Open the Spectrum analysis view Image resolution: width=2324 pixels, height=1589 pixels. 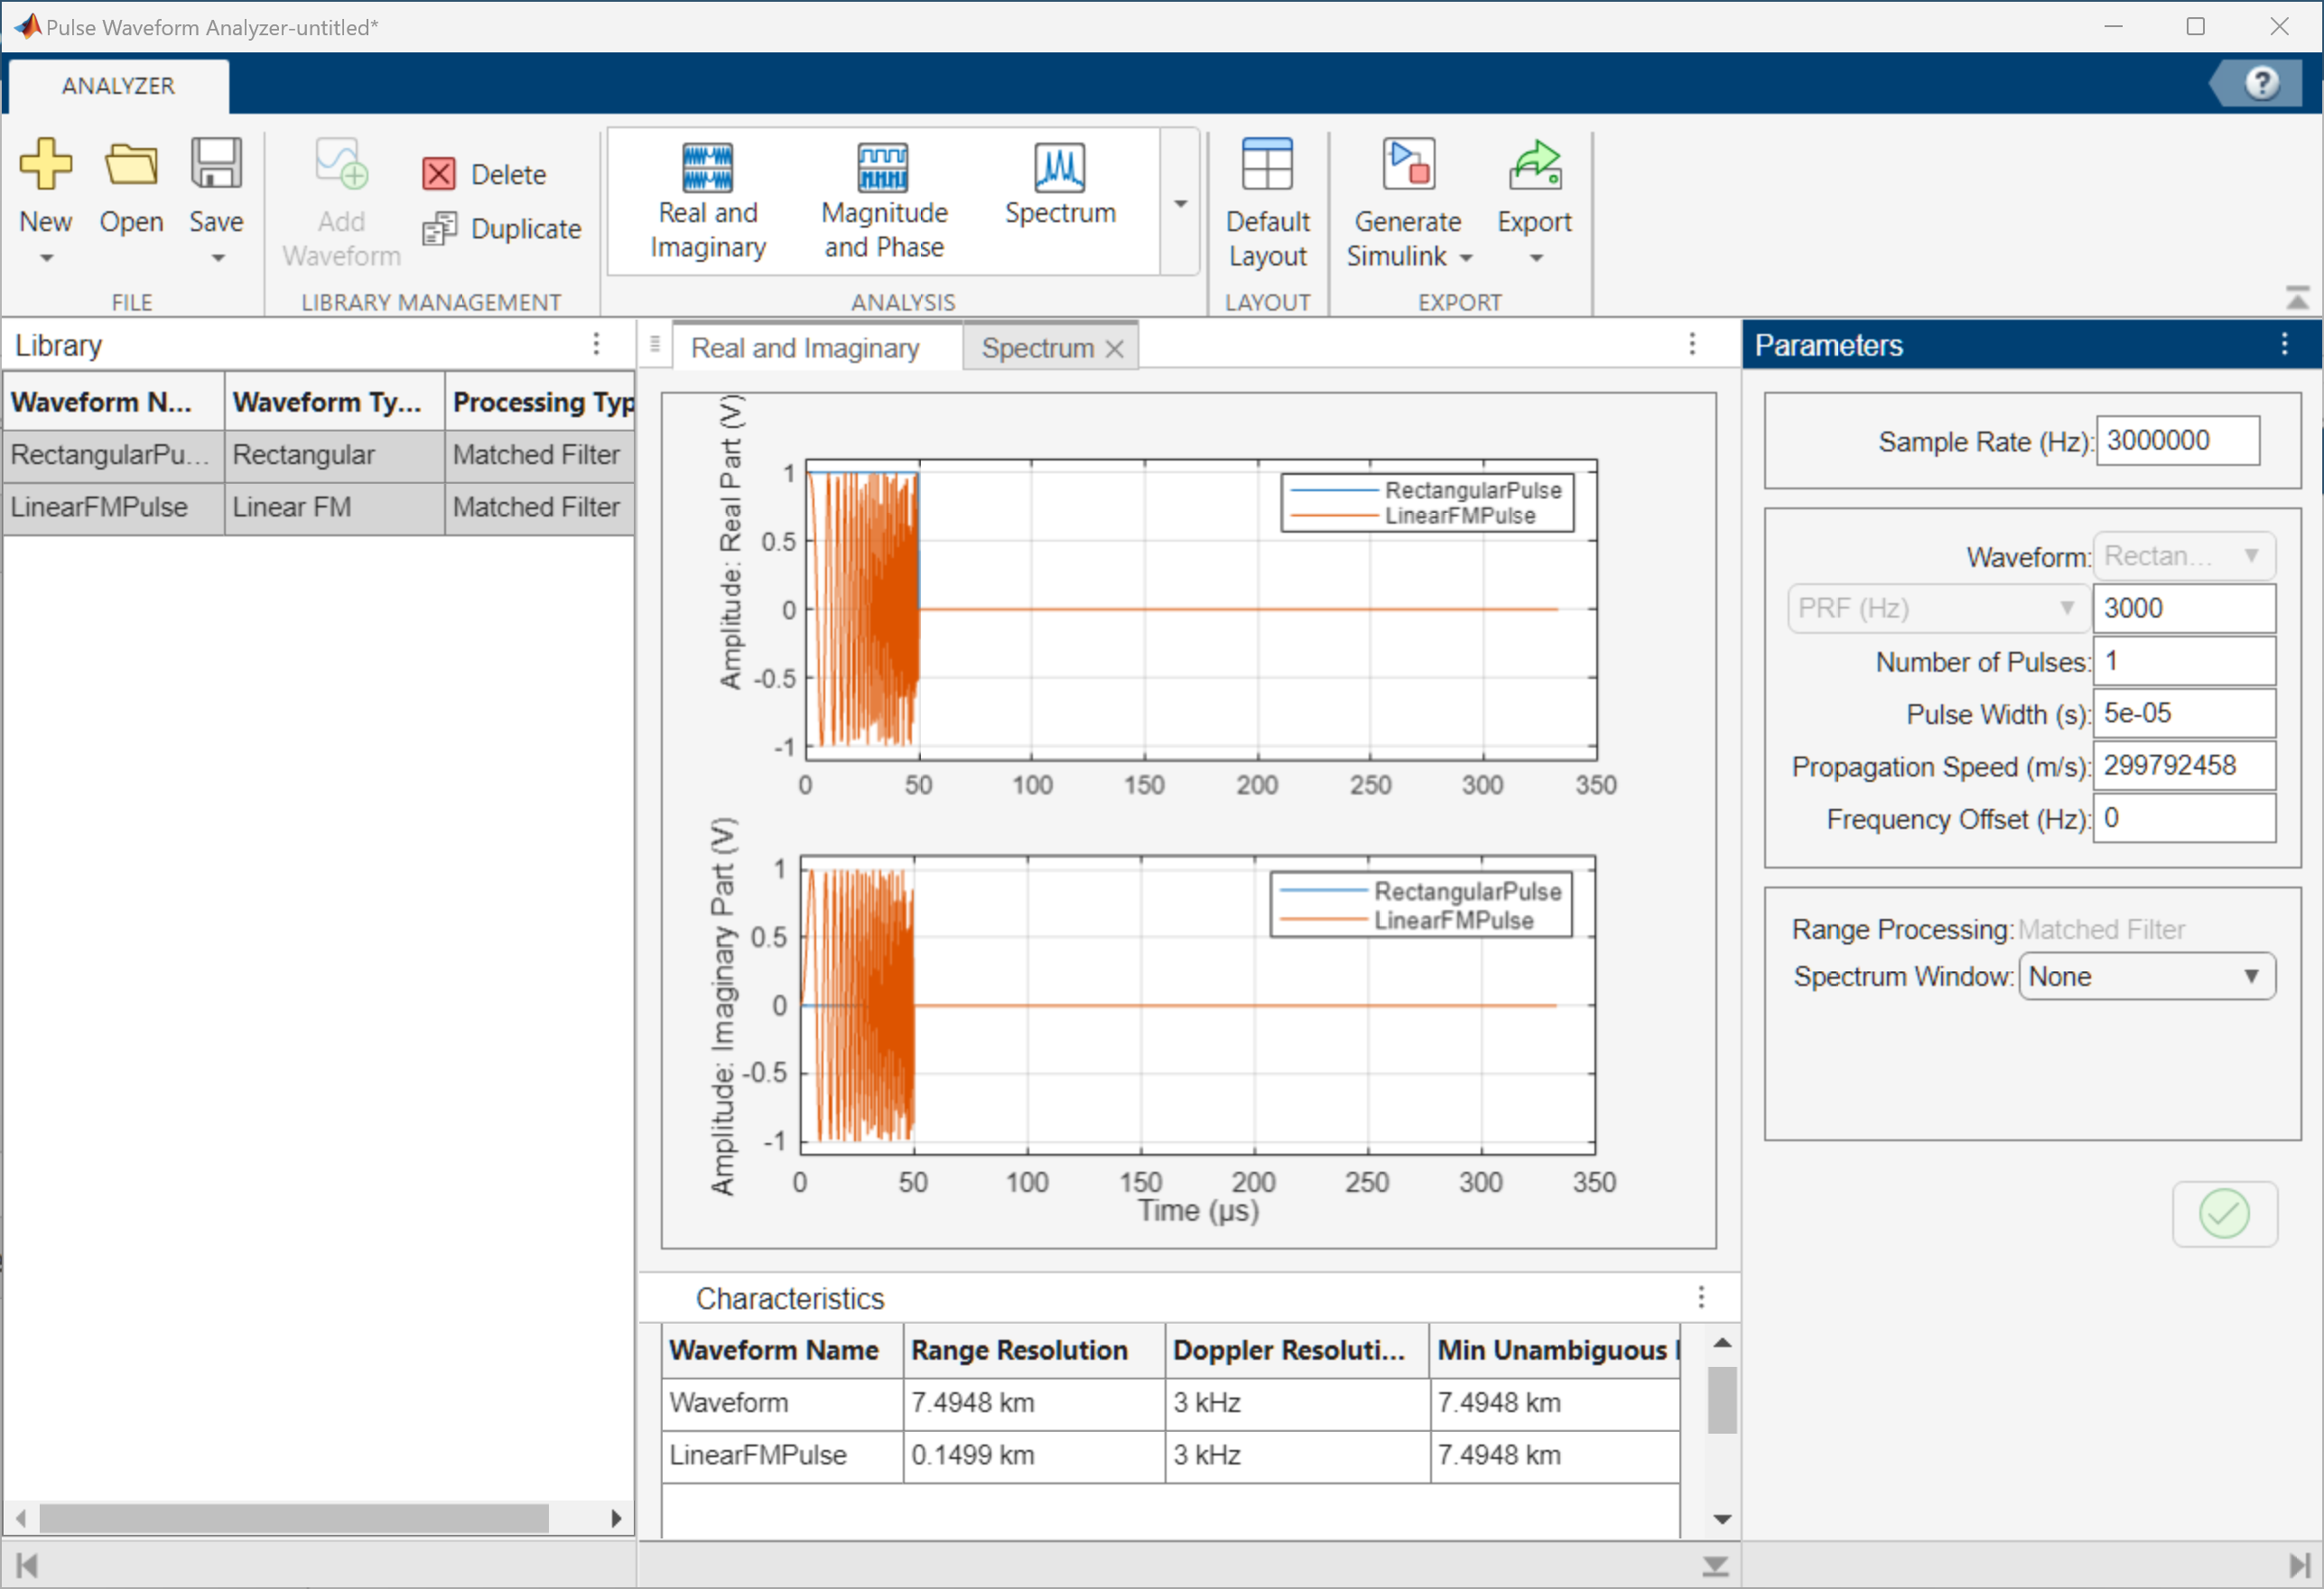coord(1059,190)
